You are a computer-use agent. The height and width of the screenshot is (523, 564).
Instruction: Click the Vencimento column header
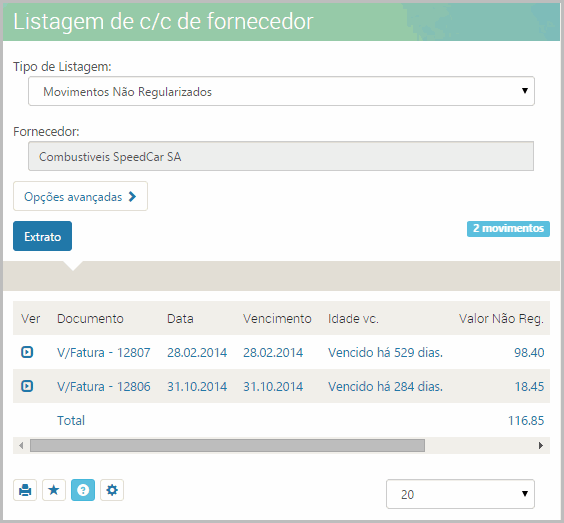click(x=277, y=319)
